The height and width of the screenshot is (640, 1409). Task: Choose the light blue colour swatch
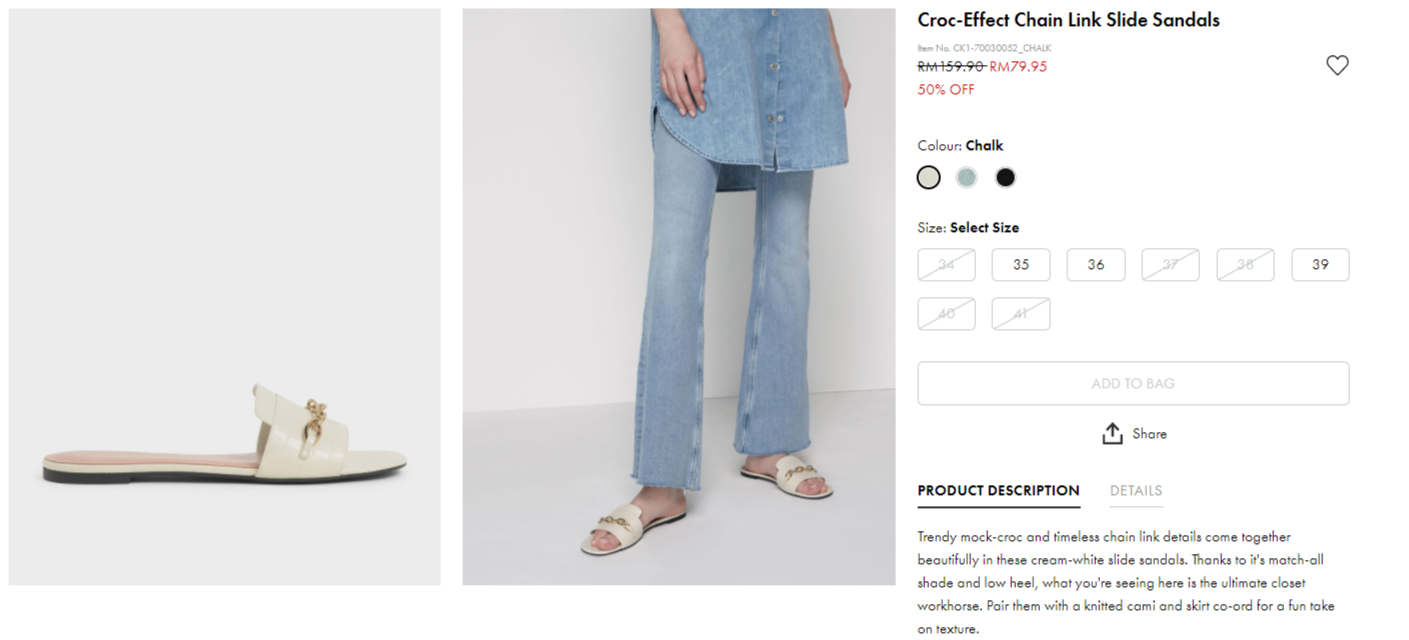click(x=966, y=178)
